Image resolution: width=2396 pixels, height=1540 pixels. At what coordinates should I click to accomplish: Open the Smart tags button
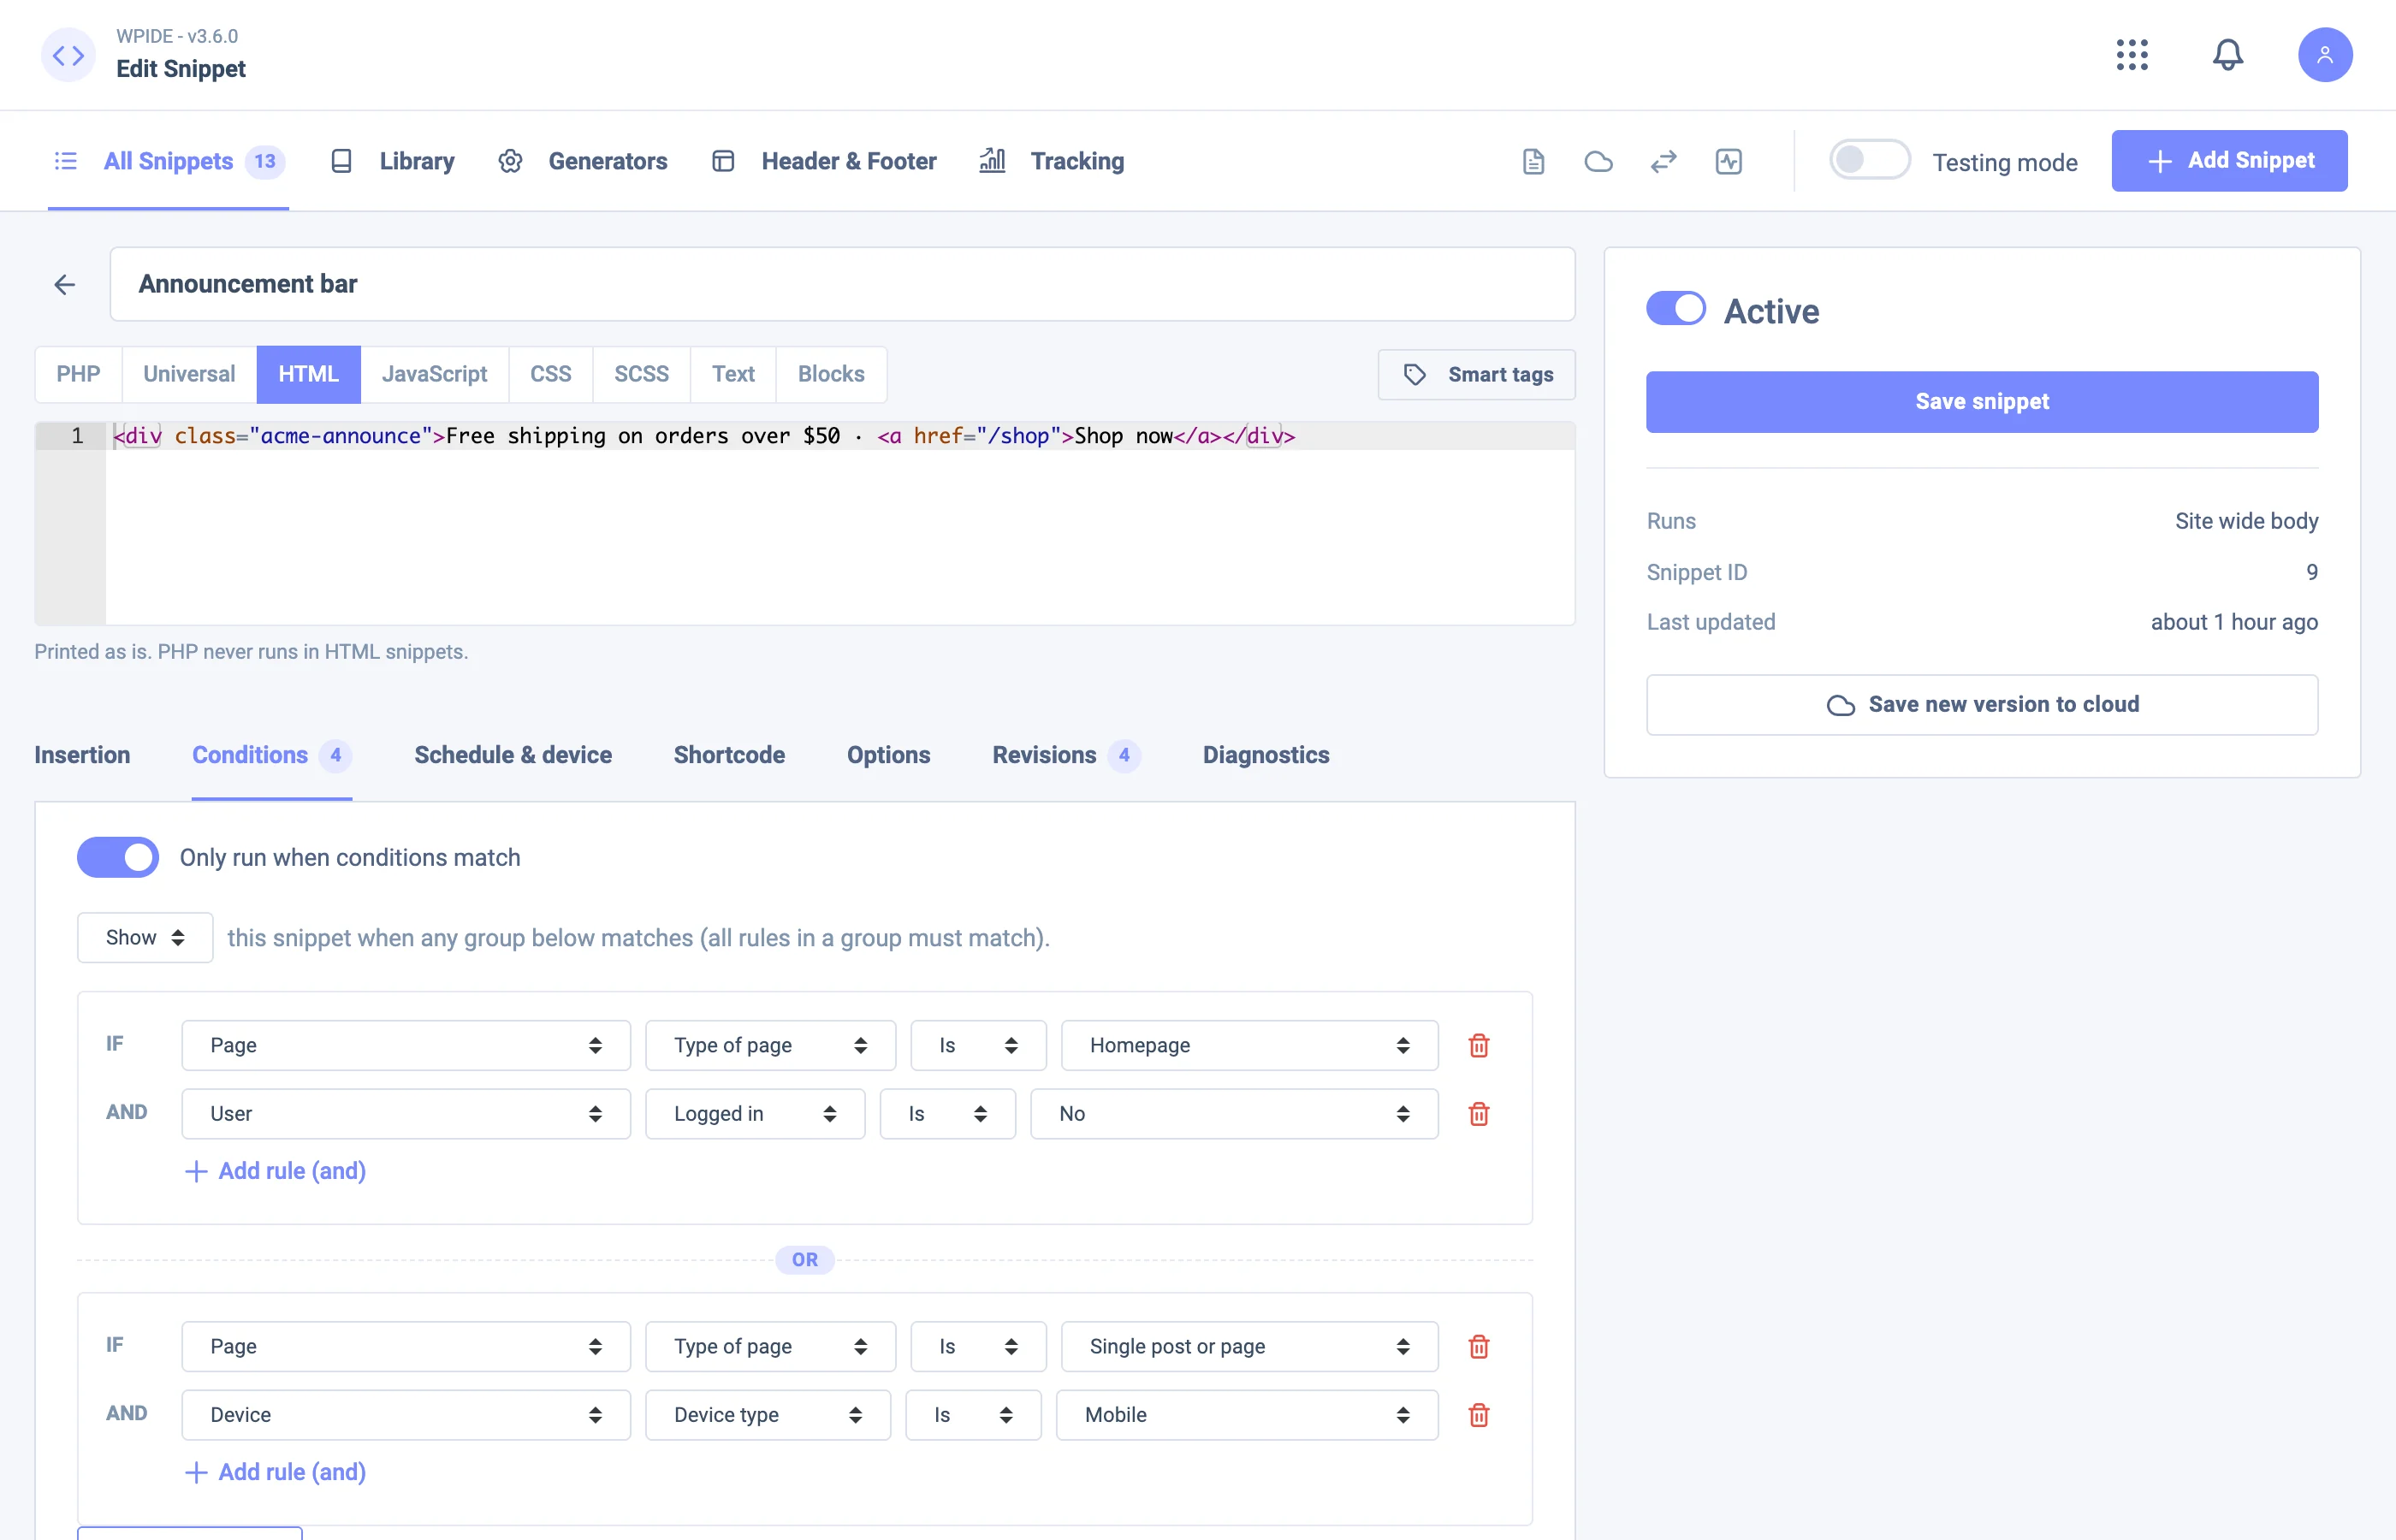click(1476, 374)
